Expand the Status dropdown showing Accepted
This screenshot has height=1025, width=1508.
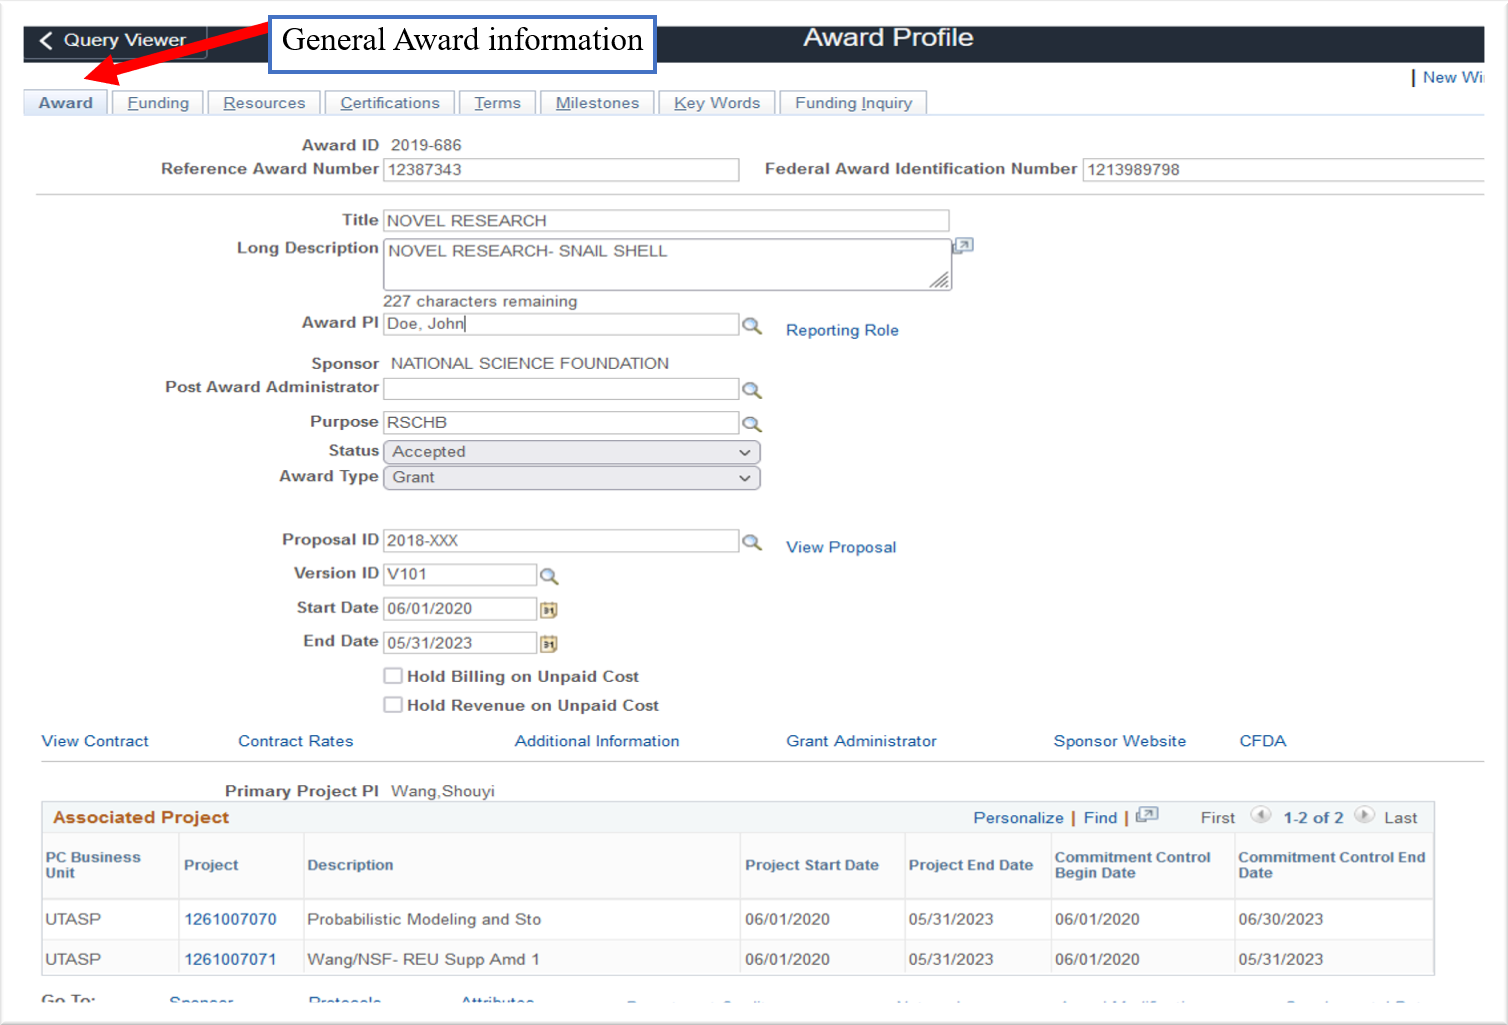[571, 452]
